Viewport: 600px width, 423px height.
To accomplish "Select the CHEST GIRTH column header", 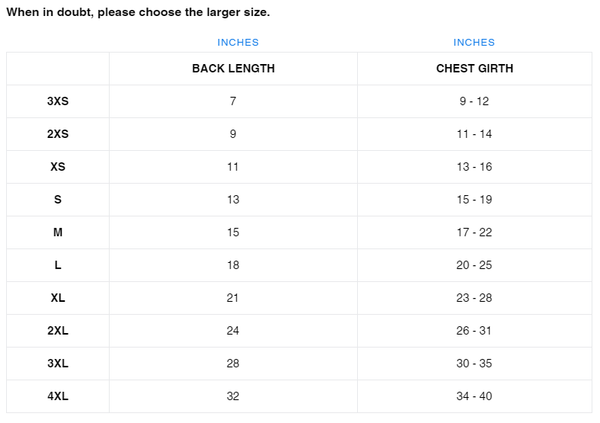I will [474, 69].
